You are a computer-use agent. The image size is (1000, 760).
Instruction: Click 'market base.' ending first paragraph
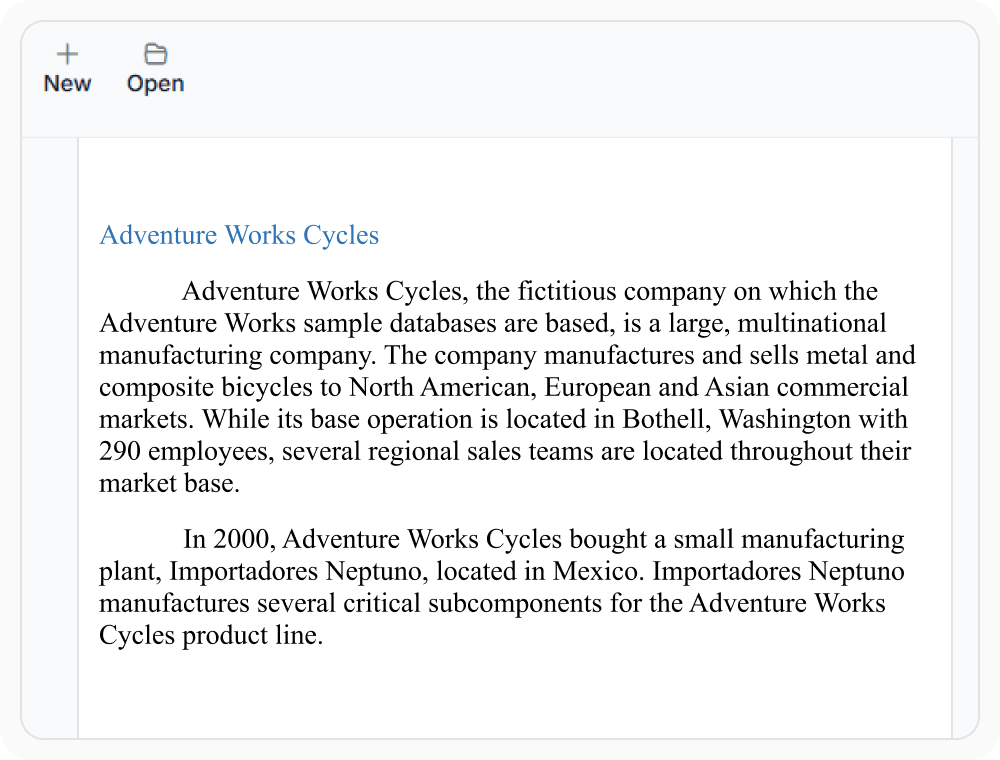[170, 483]
